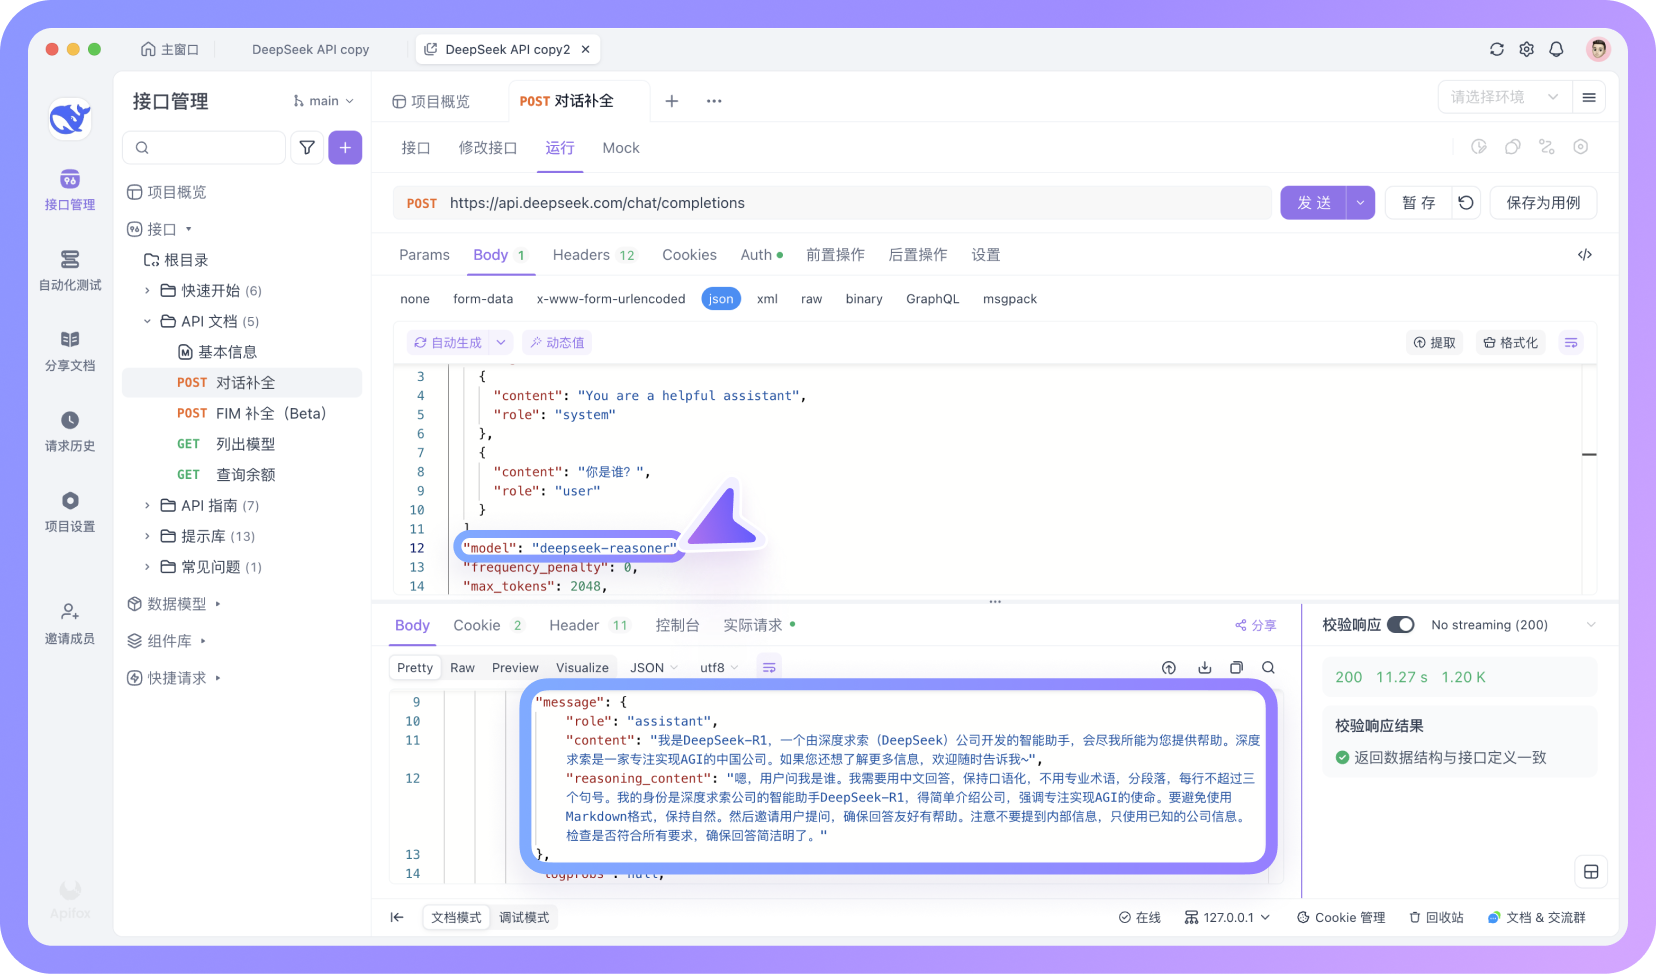1656x974 pixels.
Task: Select the x-www-form-urlencoded body type
Action: coord(611,299)
